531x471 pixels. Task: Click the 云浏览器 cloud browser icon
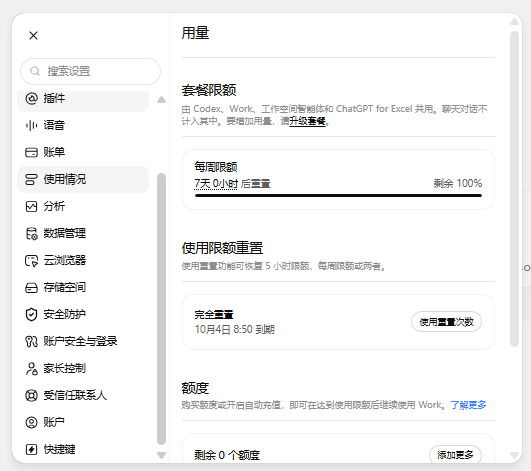(31, 260)
